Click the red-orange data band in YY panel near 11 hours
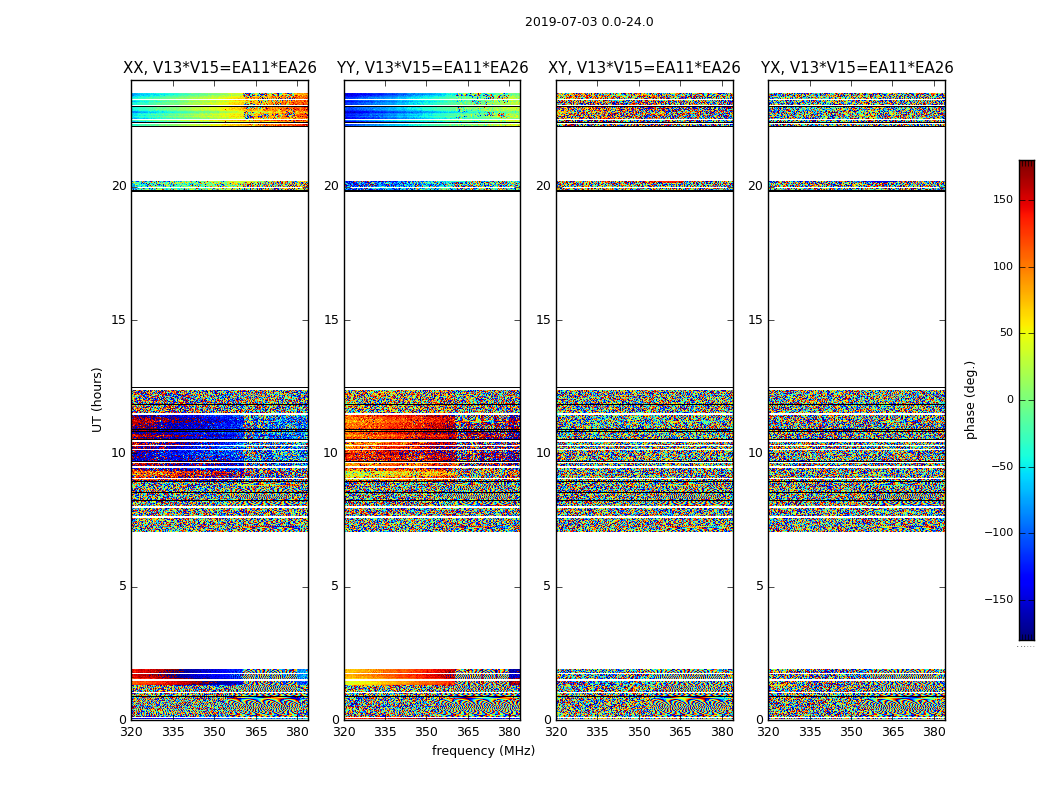This screenshot has height=800, width=1050. pyautogui.click(x=400, y=425)
